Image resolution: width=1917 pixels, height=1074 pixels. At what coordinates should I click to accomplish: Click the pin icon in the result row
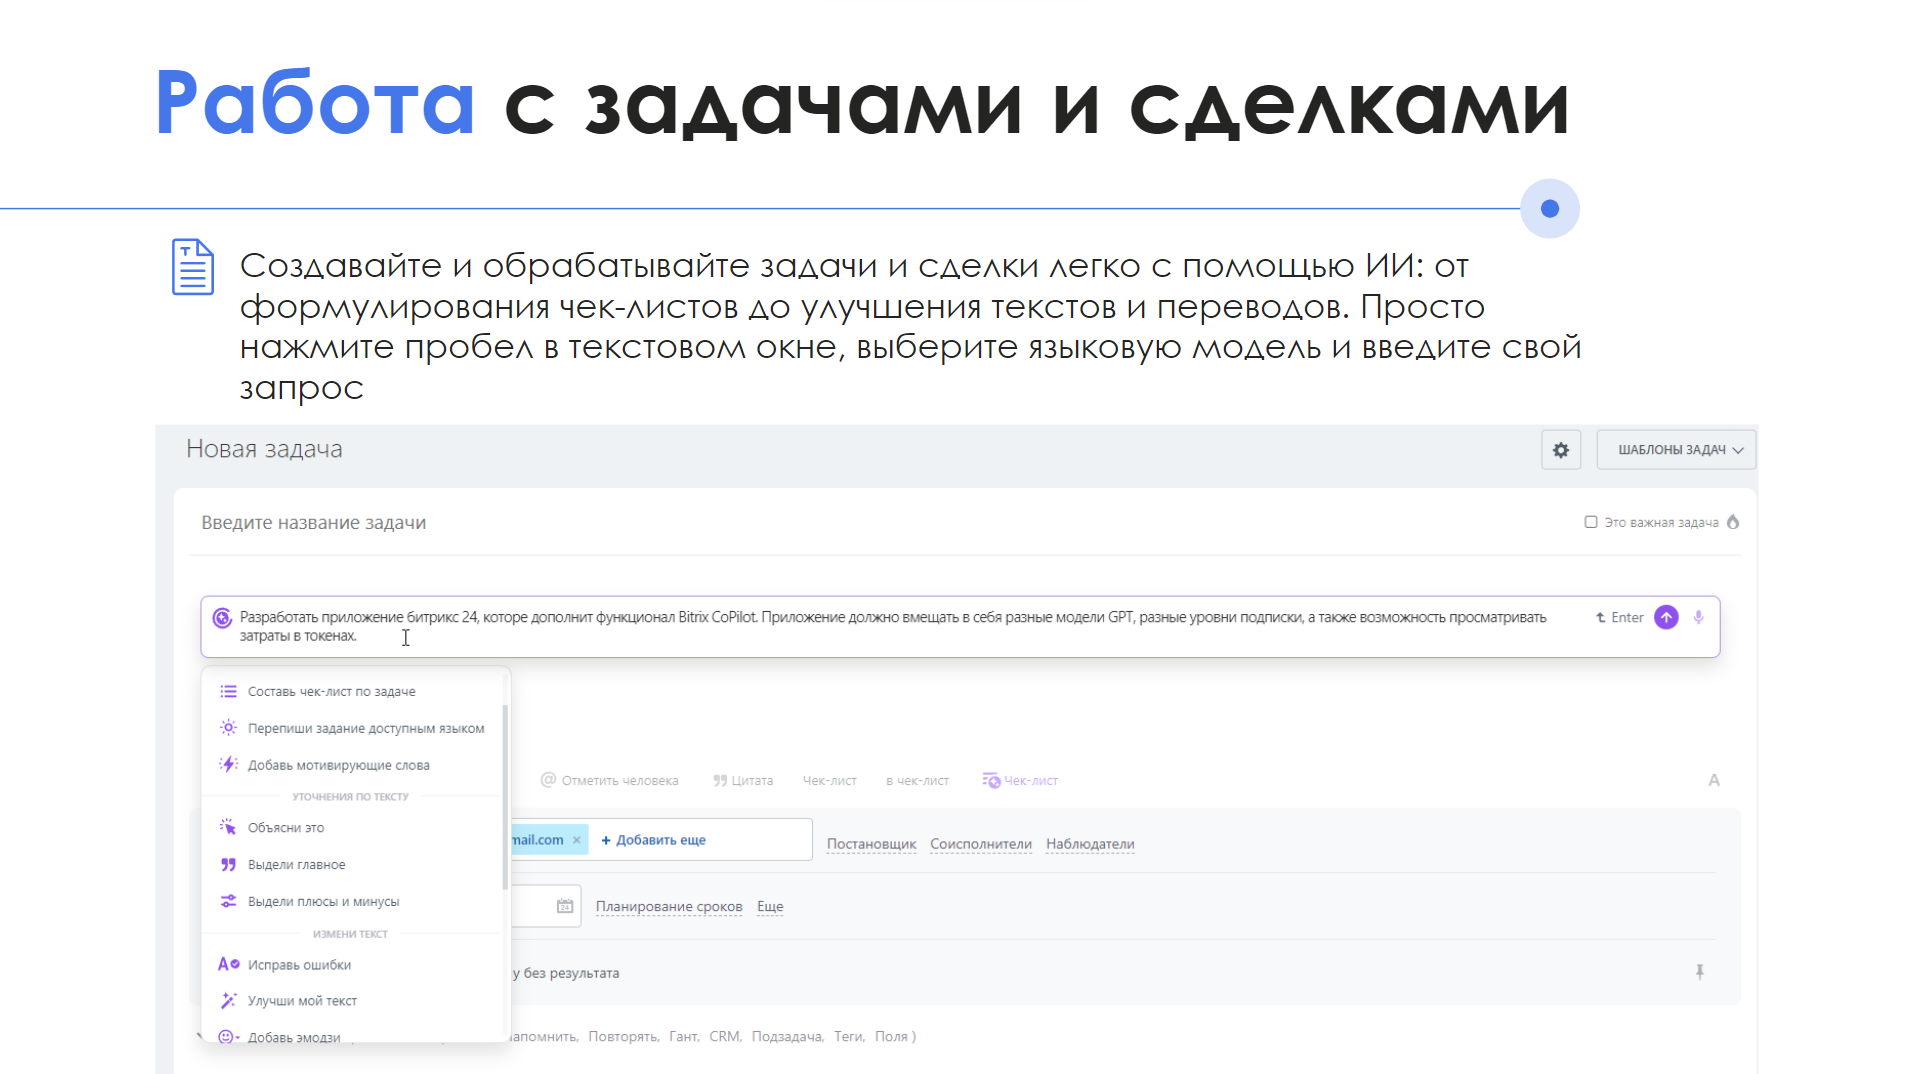click(1699, 972)
